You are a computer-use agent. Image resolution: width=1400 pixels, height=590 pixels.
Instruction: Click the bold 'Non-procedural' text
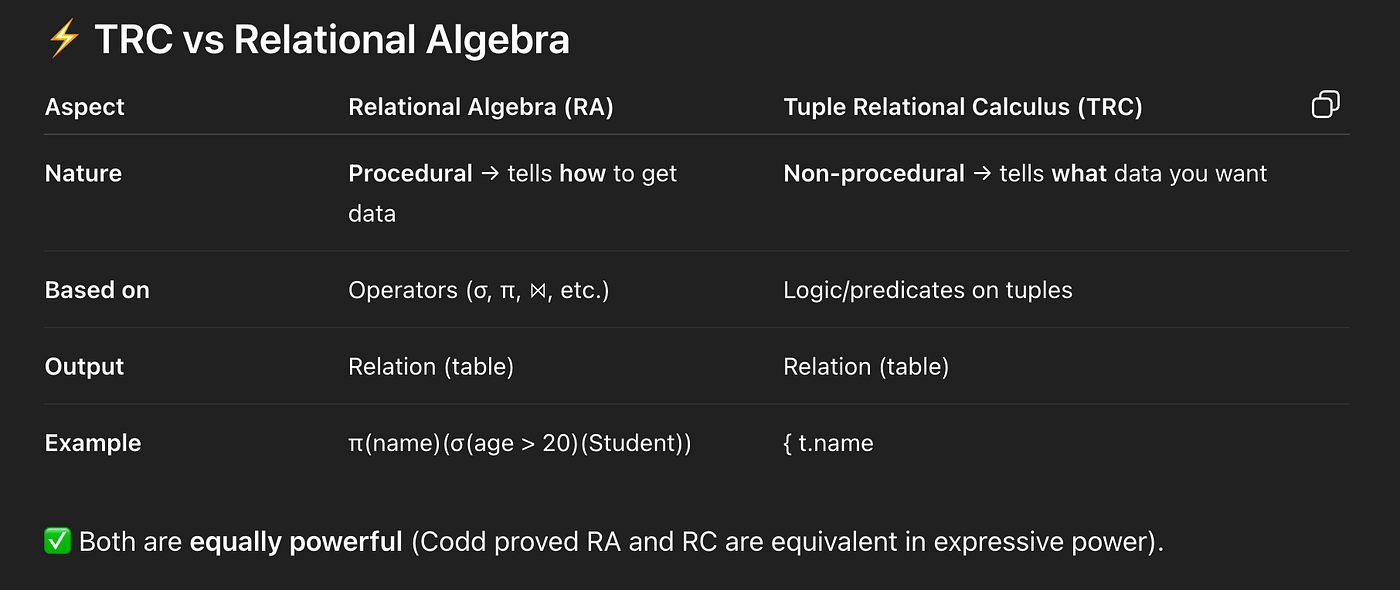click(x=874, y=173)
